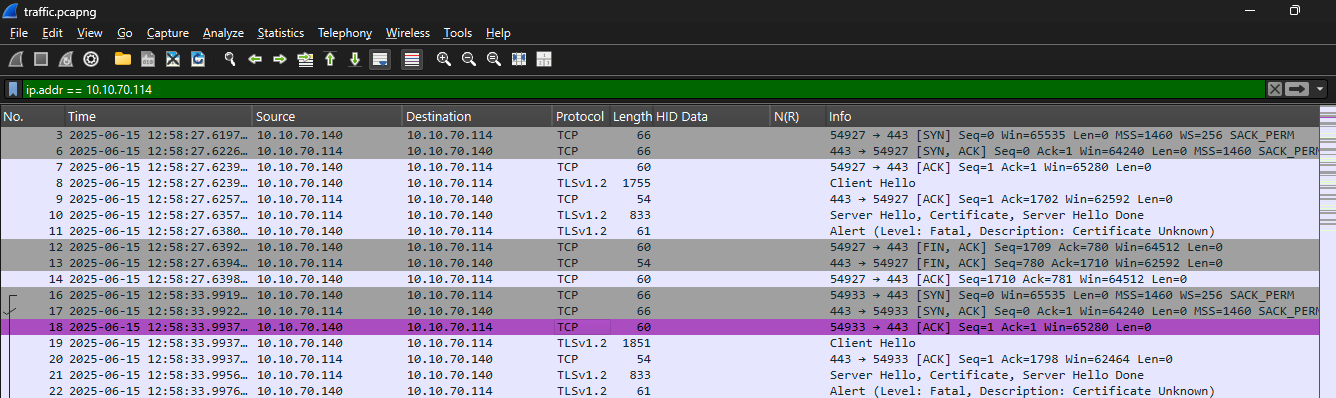Jump to the last packet
Viewport: 1336px width, 398px height.
tap(354, 60)
